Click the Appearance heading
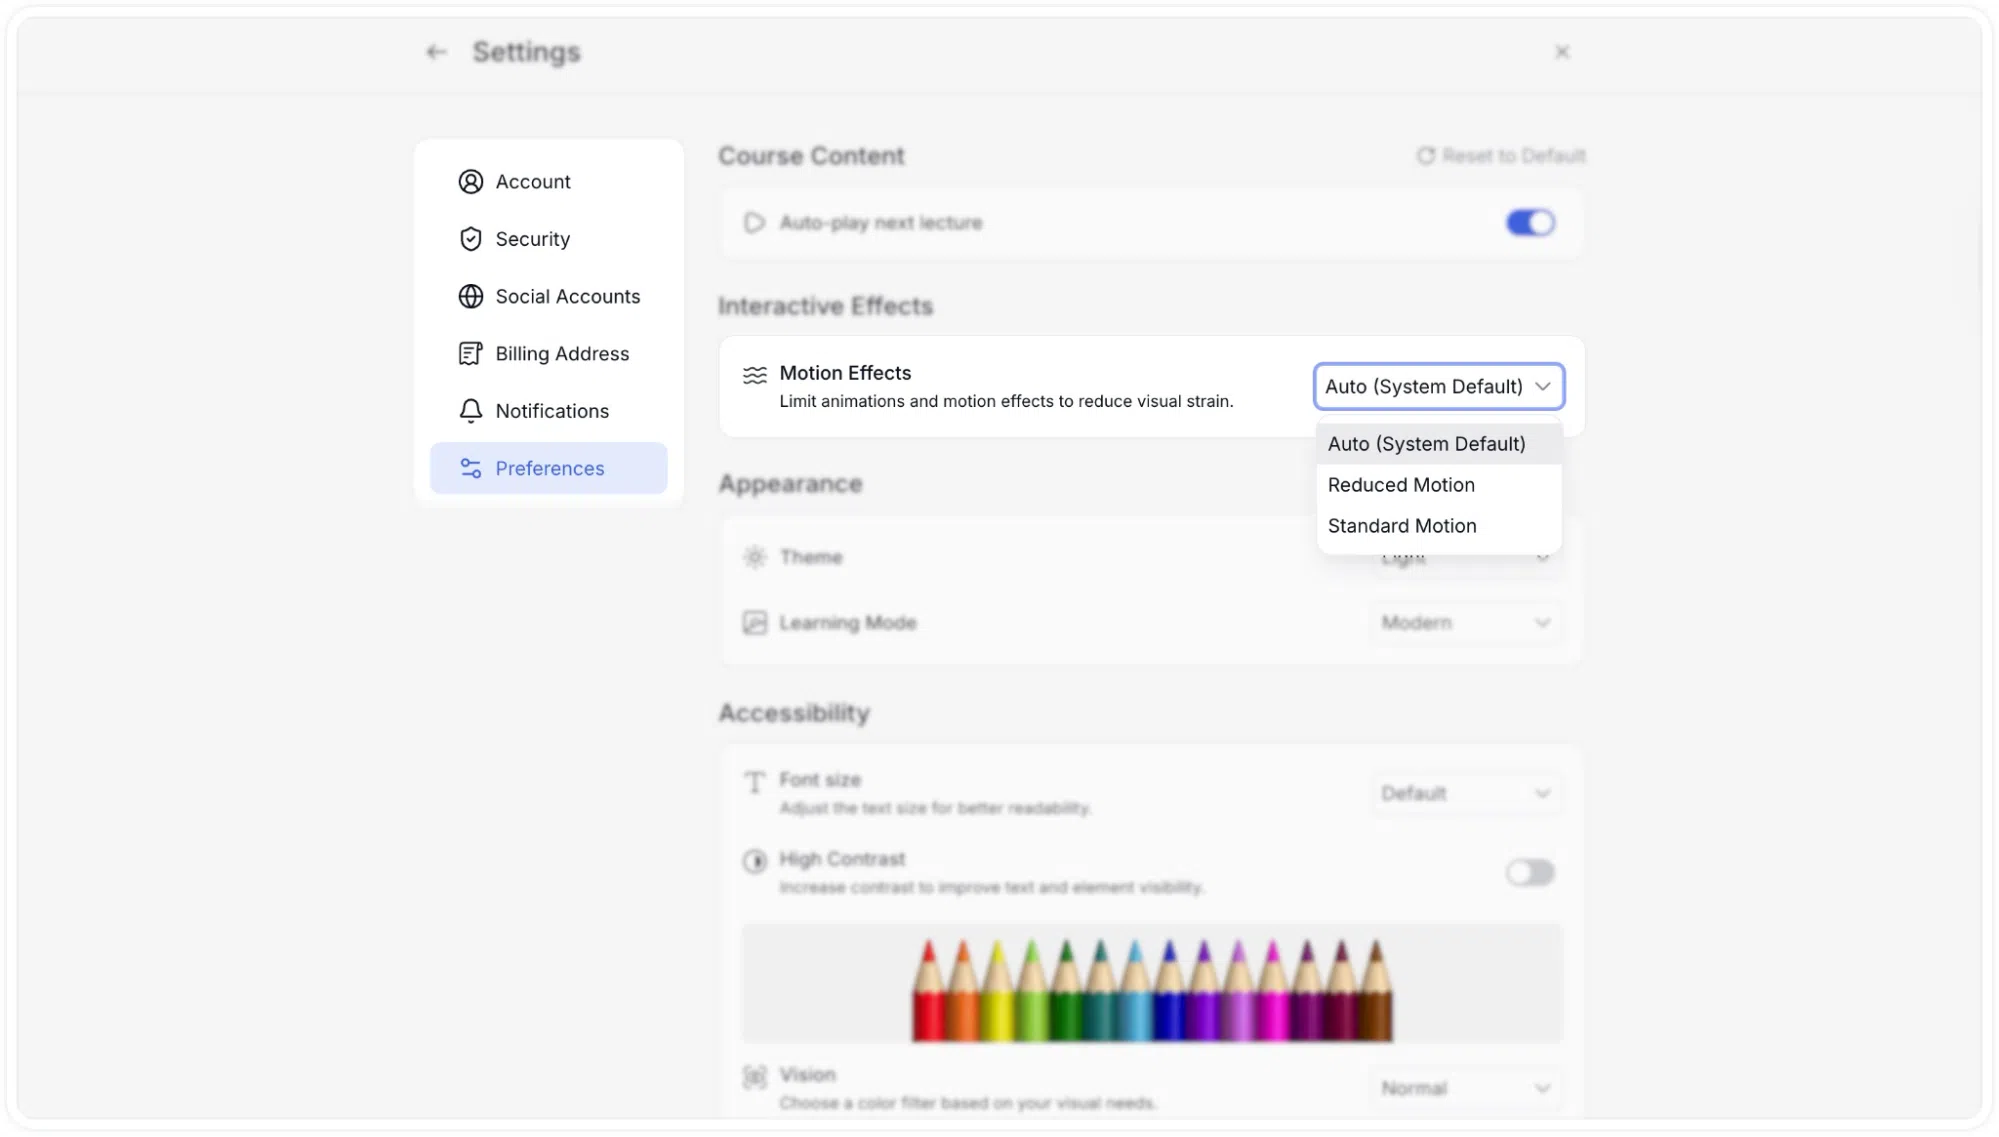Image resolution: width=1999 pixels, height=1137 pixels. 790,484
